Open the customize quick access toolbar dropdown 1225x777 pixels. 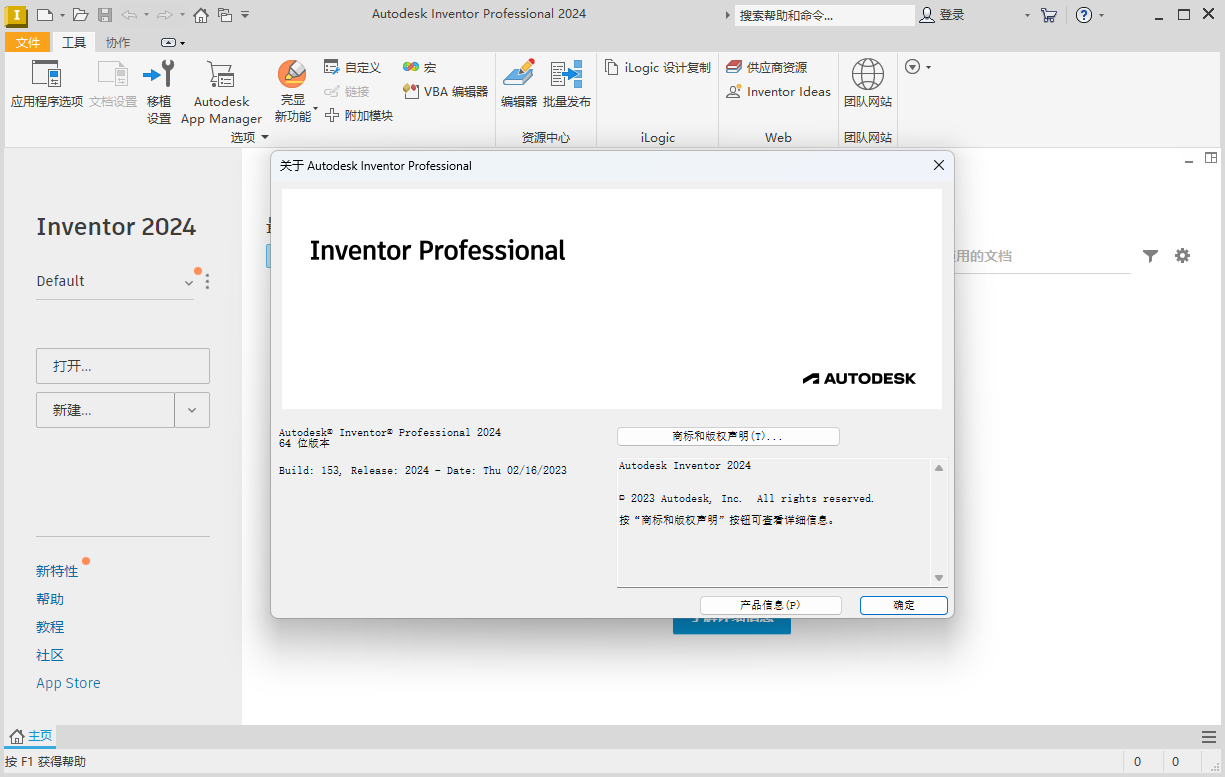[246, 15]
